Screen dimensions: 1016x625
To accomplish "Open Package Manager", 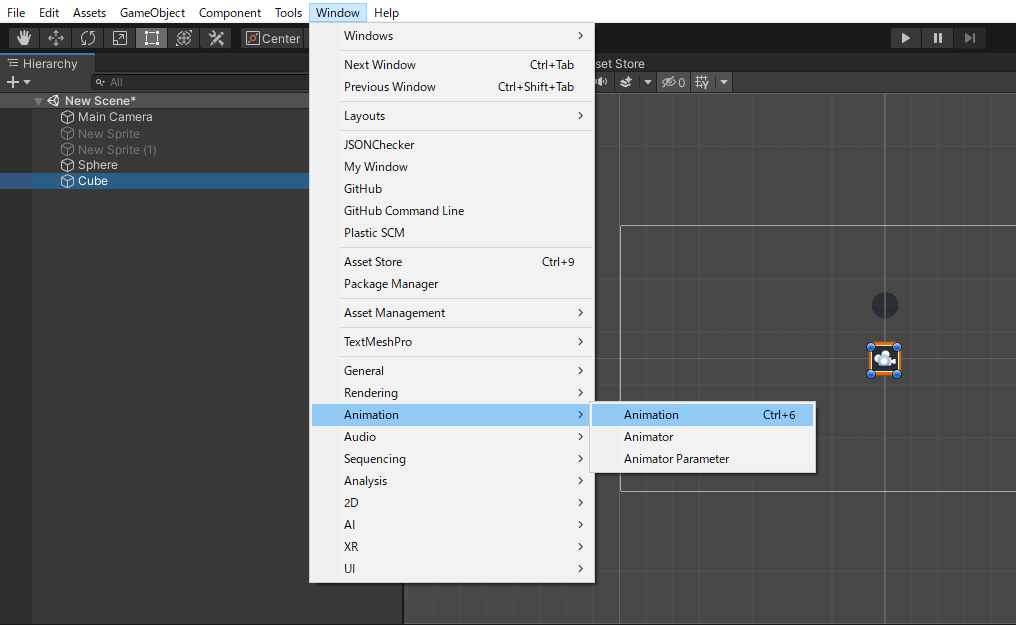I will (x=452, y=284).
